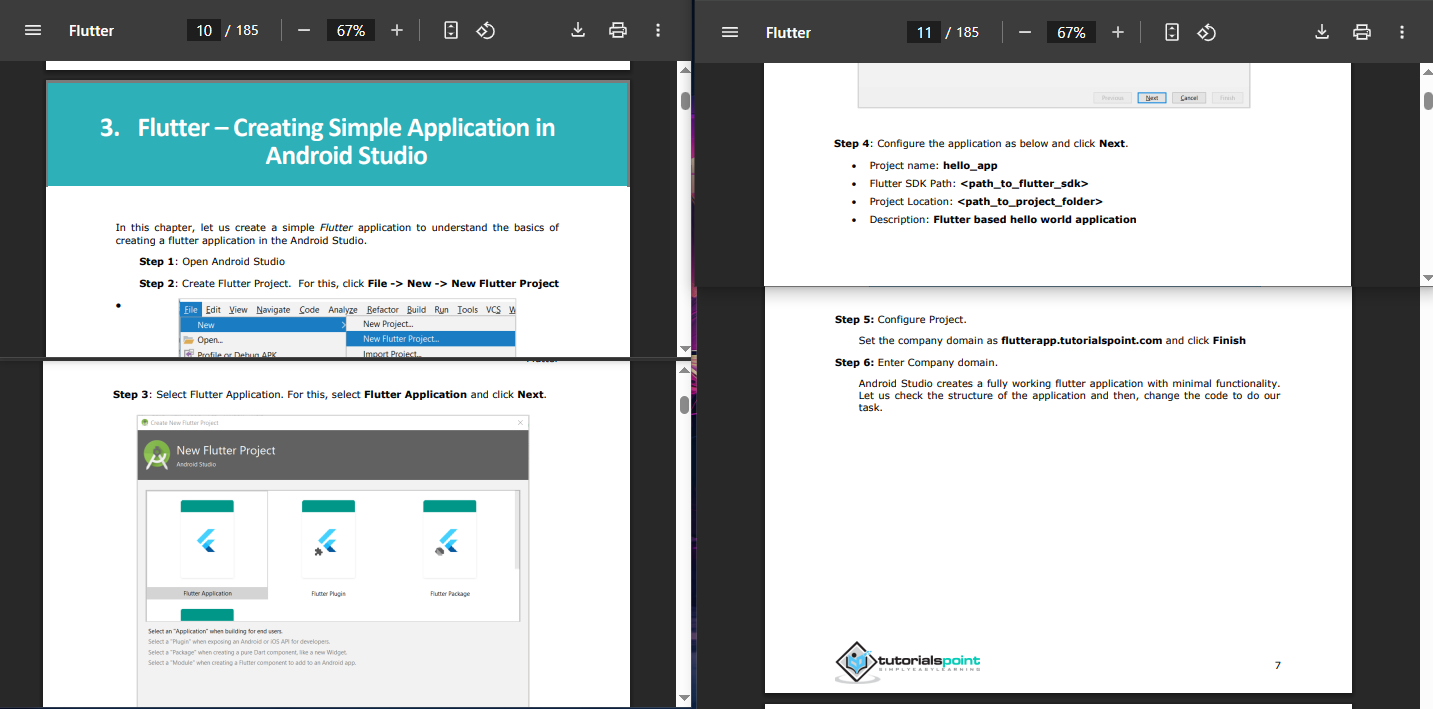Open more actions menu in right viewer
1433x709 pixels.
click(1402, 32)
